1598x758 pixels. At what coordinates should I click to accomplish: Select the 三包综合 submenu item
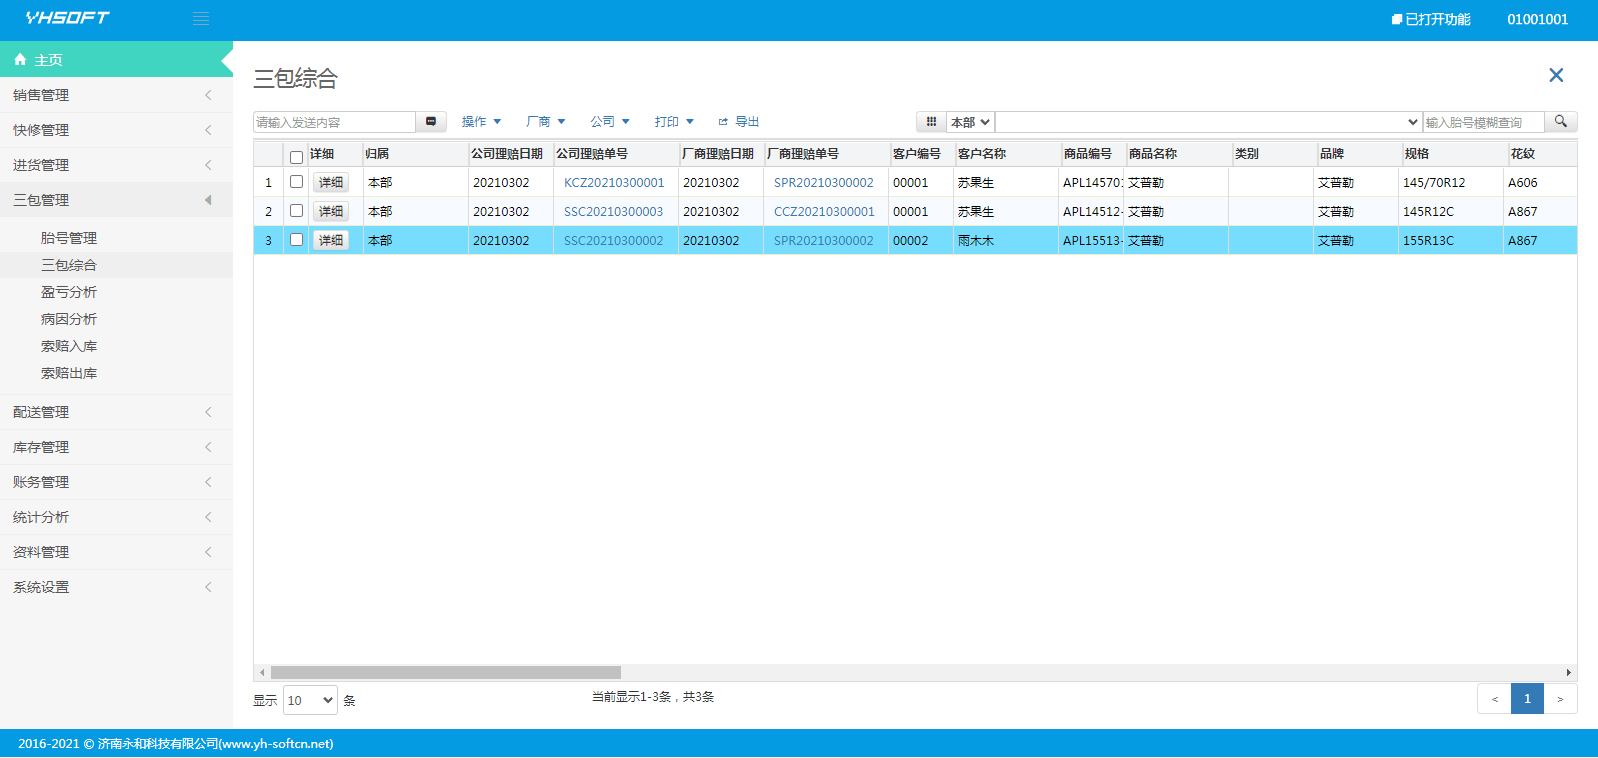pos(69,265)
